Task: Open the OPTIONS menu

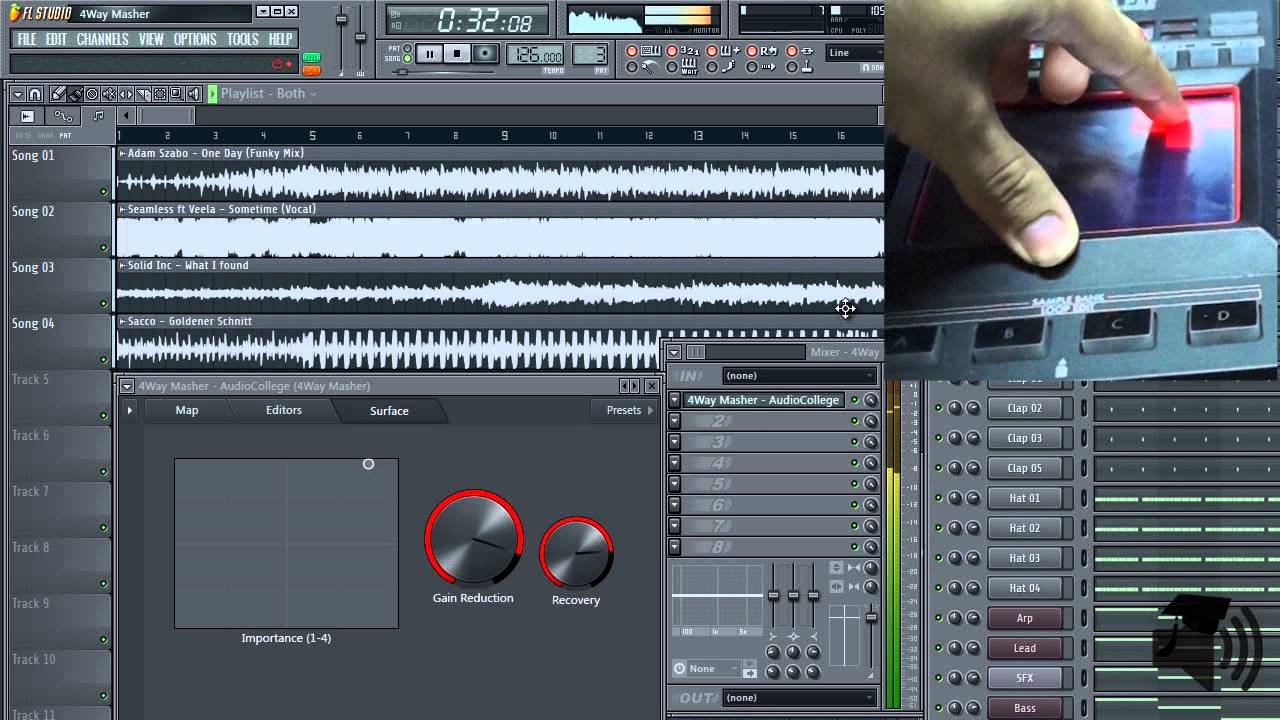Action: point(195,39)
